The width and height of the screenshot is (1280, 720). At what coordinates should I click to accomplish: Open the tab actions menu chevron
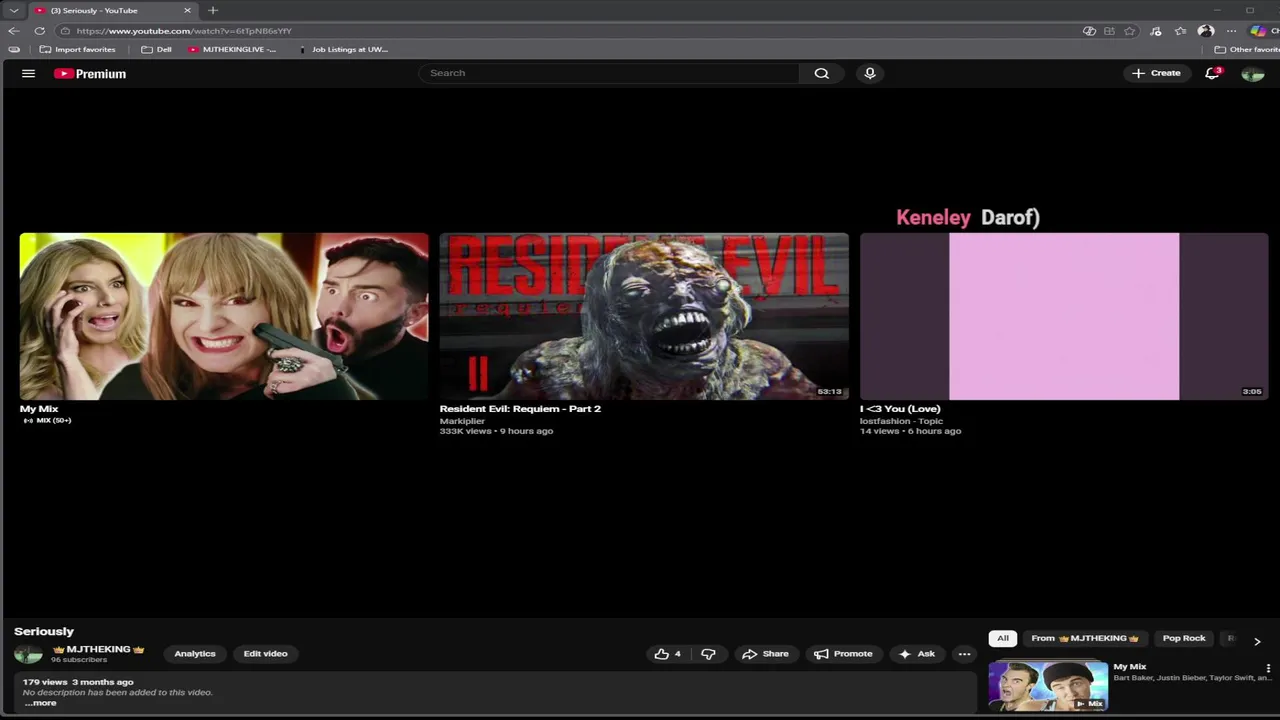coord(13,10)
